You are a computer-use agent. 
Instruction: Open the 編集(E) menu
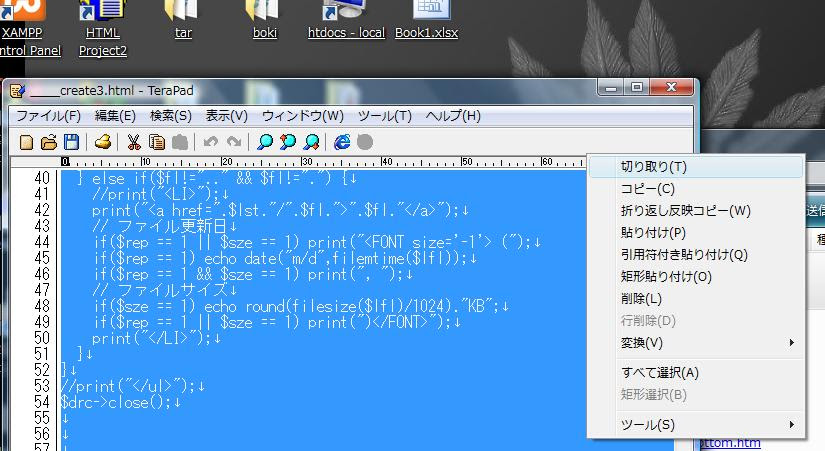[x=115, y=116]
